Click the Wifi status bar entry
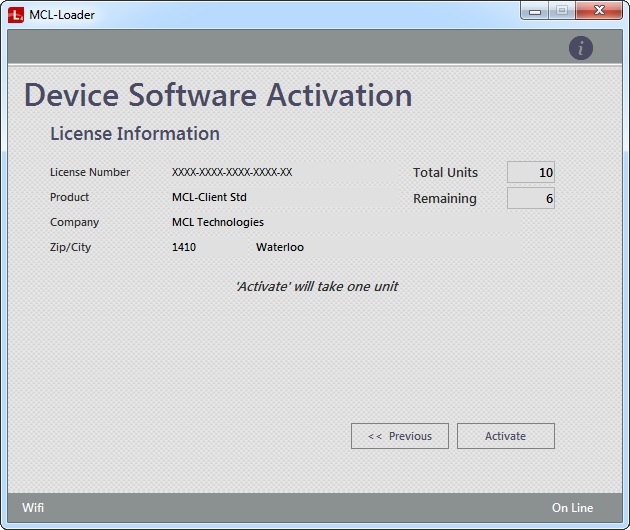Screen dimensions: 630x530 (x=33, y=507)
